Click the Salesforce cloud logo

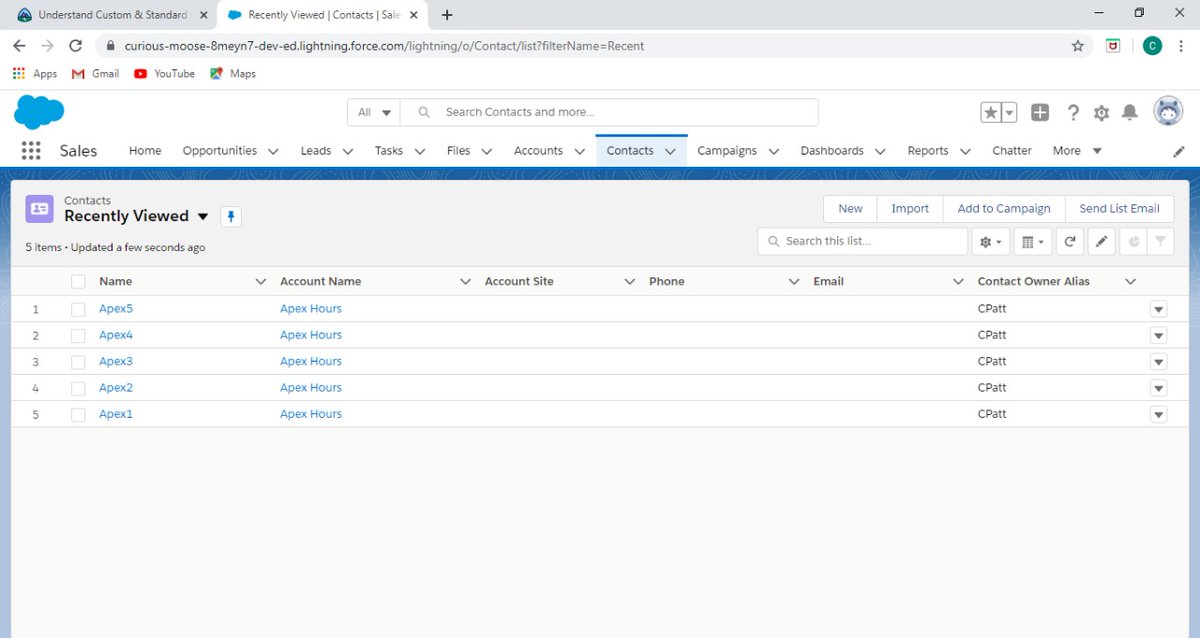point(39,112)
